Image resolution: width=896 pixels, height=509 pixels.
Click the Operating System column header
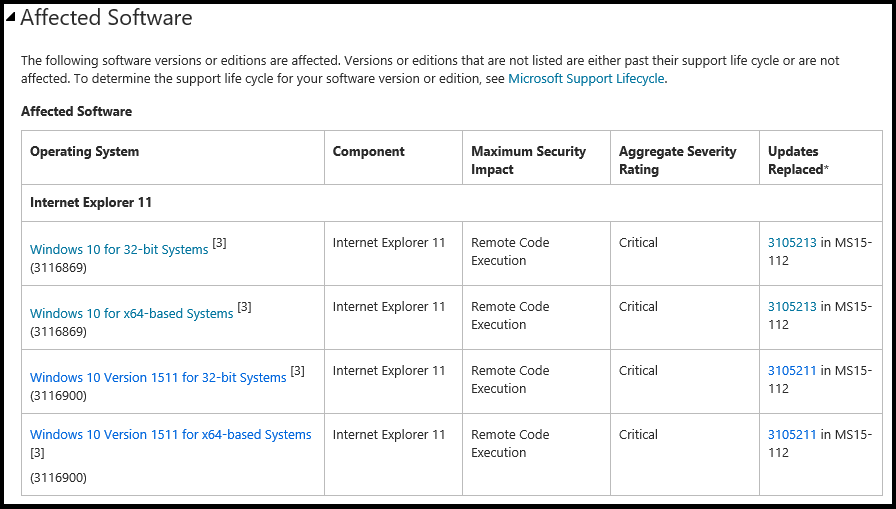coord(85,152)
